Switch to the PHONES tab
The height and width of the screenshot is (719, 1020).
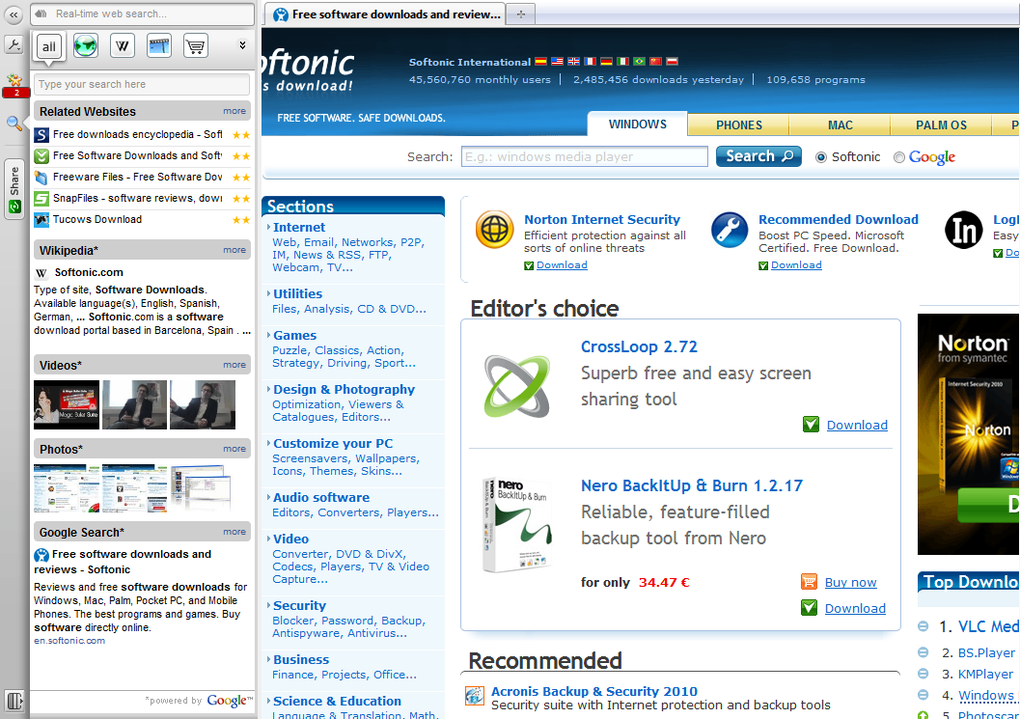(738, 125)
